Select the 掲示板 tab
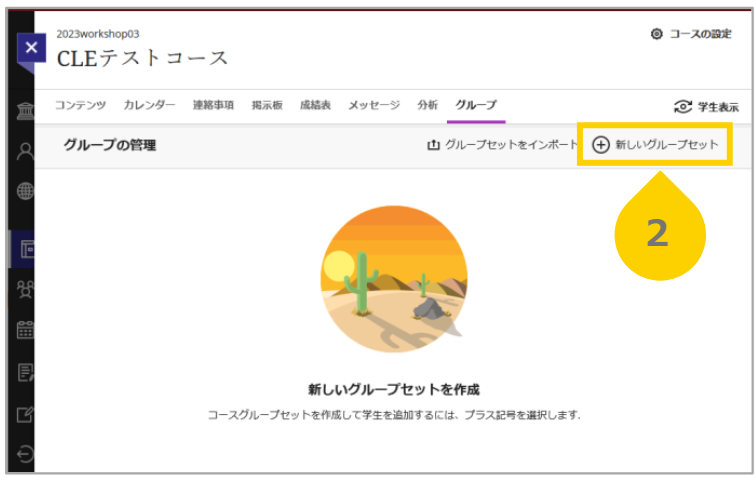The height and width of the screenshot is (478, 756). pyautogui.click(x=267, y=105)
